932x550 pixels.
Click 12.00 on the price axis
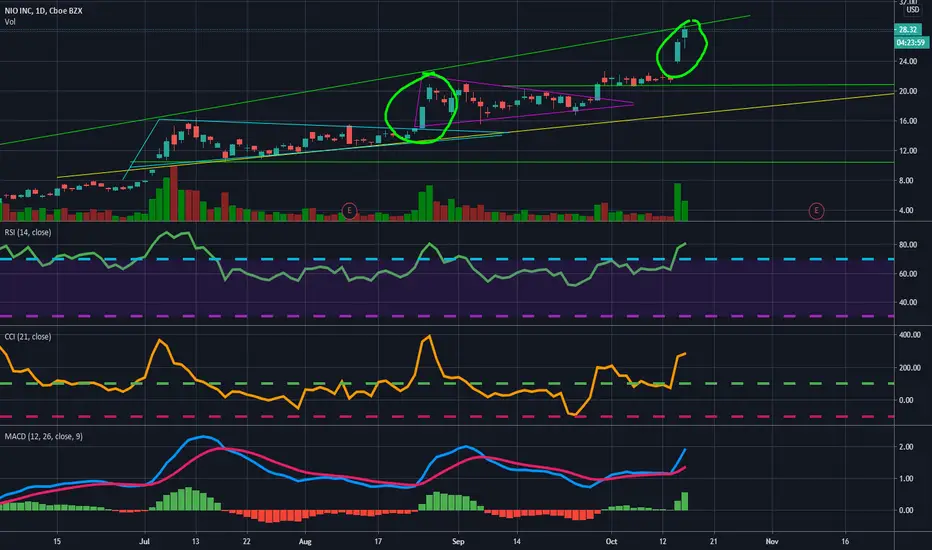tap(908, 150)
